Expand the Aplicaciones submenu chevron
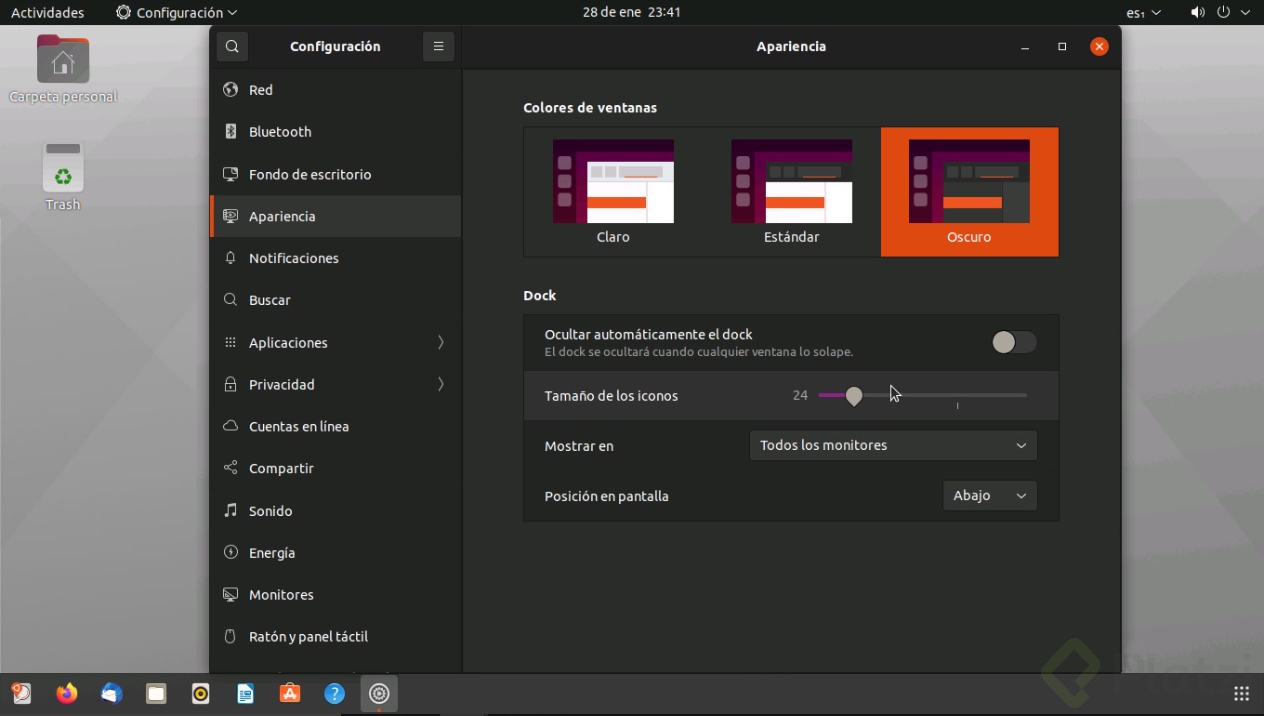The height and width of the screenshot is (716, 1264). click(x=441, y=342)
